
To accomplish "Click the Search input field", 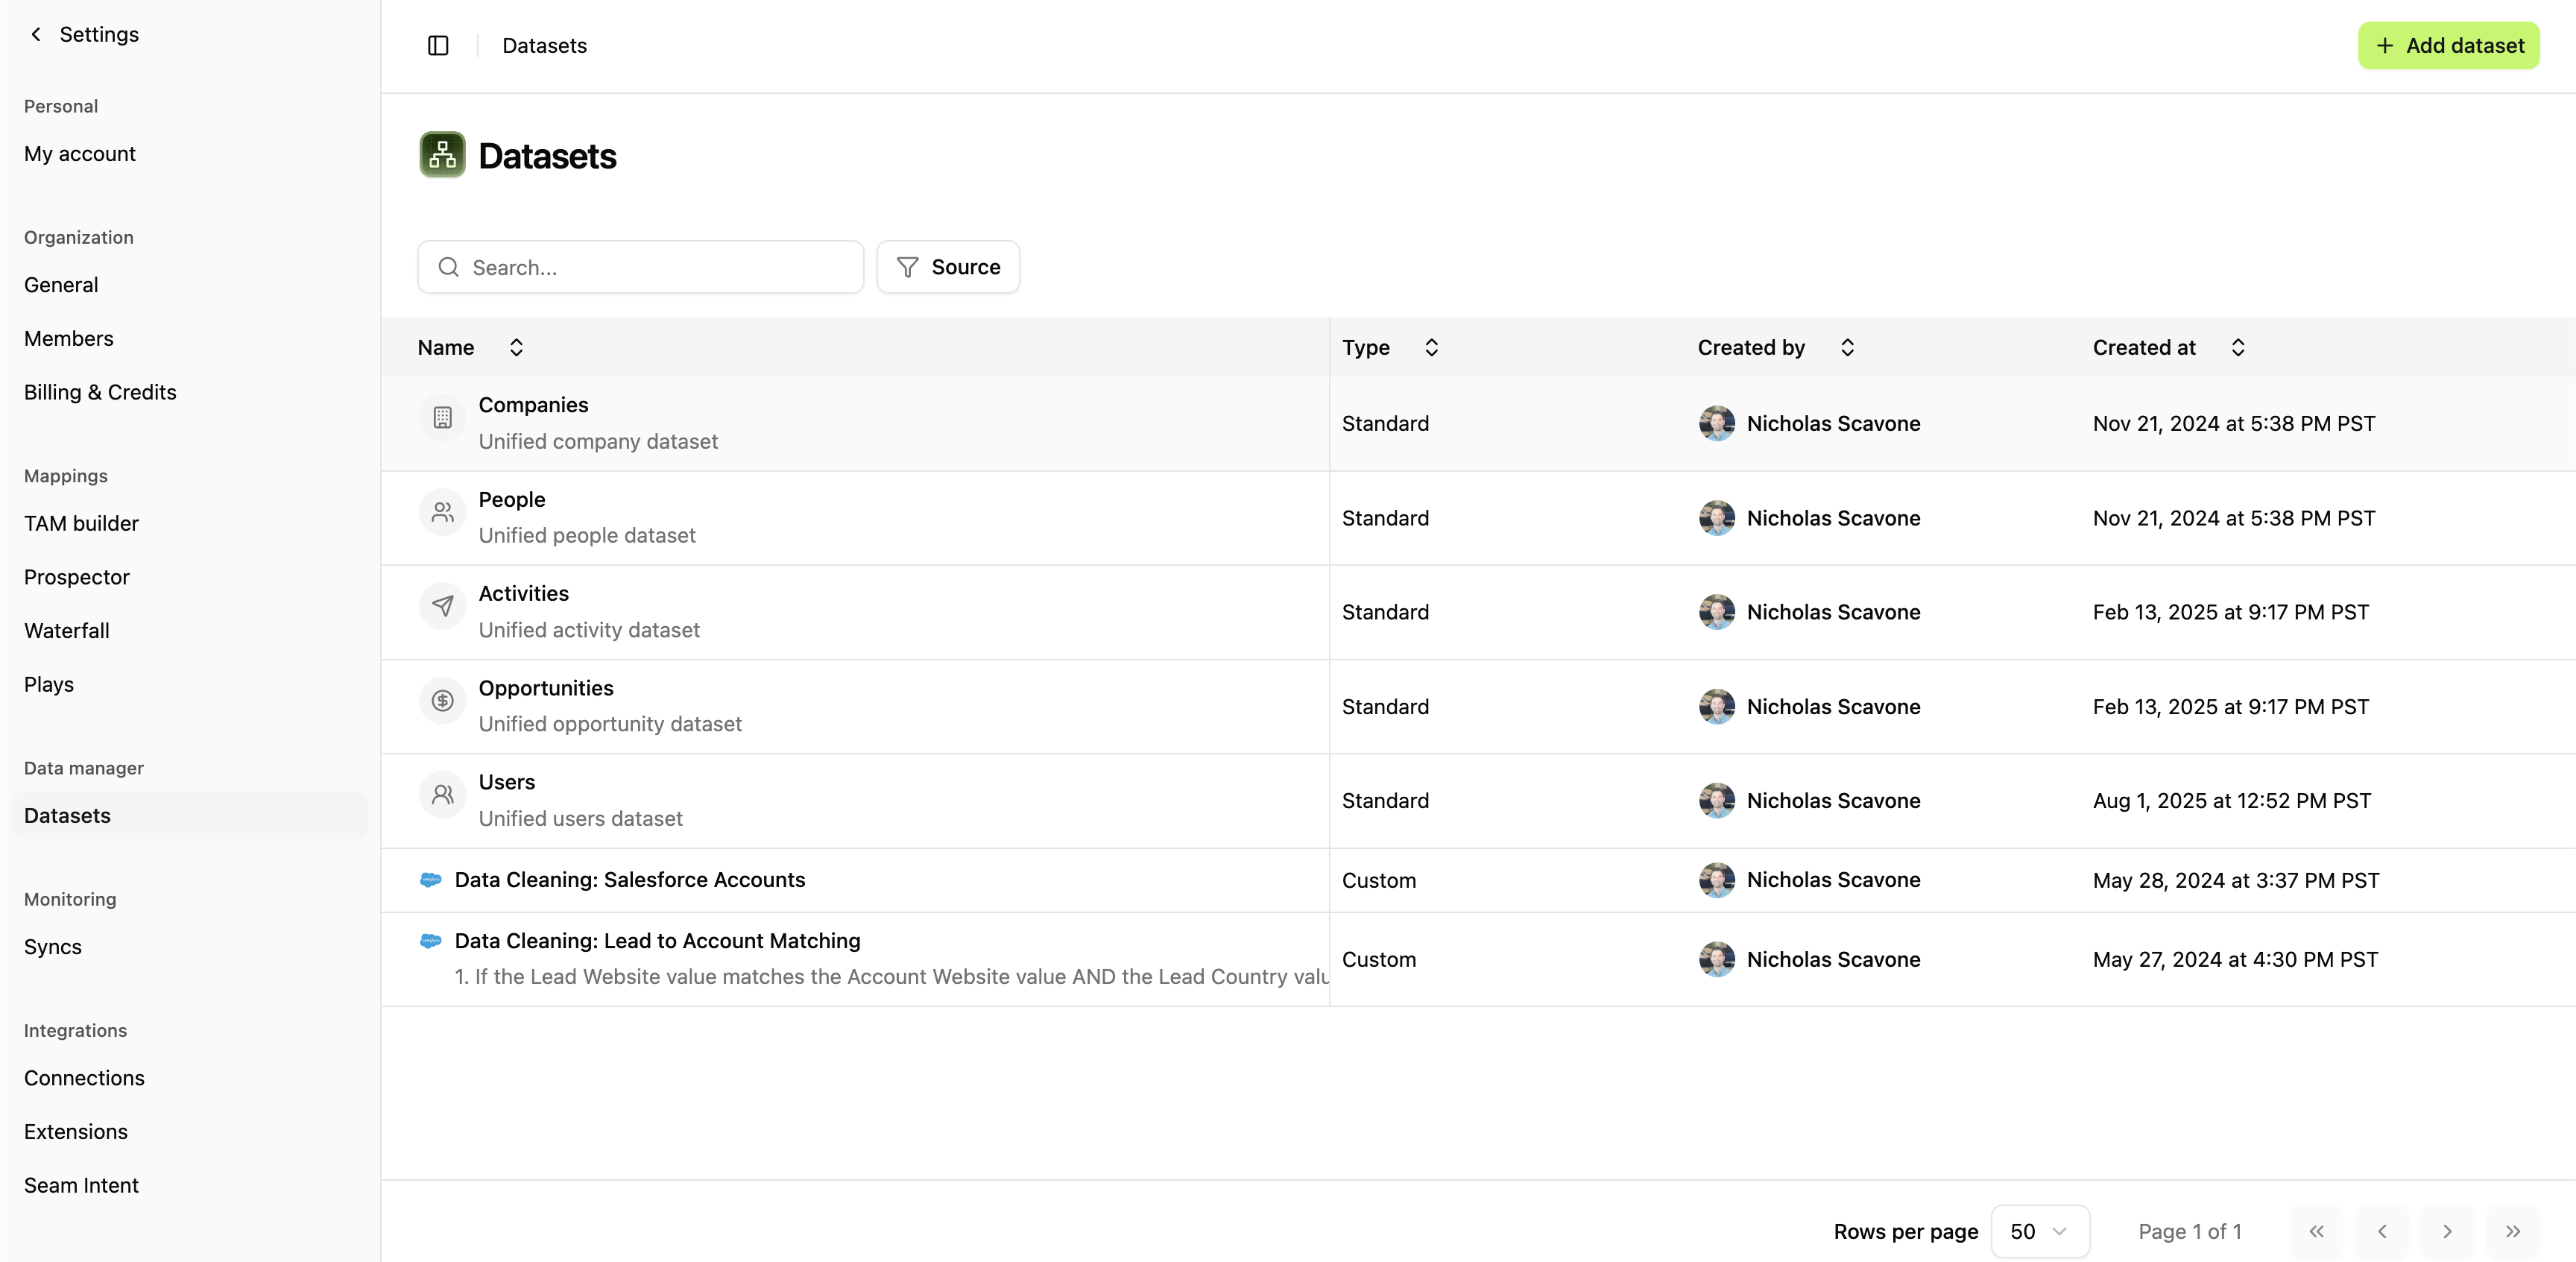I will (x=640, y=267).
